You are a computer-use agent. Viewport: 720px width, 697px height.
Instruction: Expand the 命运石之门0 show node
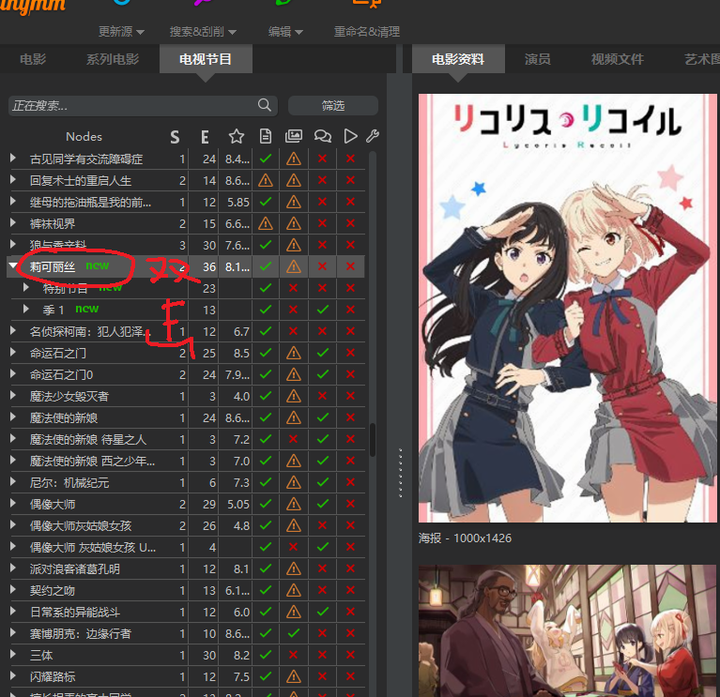13,374
